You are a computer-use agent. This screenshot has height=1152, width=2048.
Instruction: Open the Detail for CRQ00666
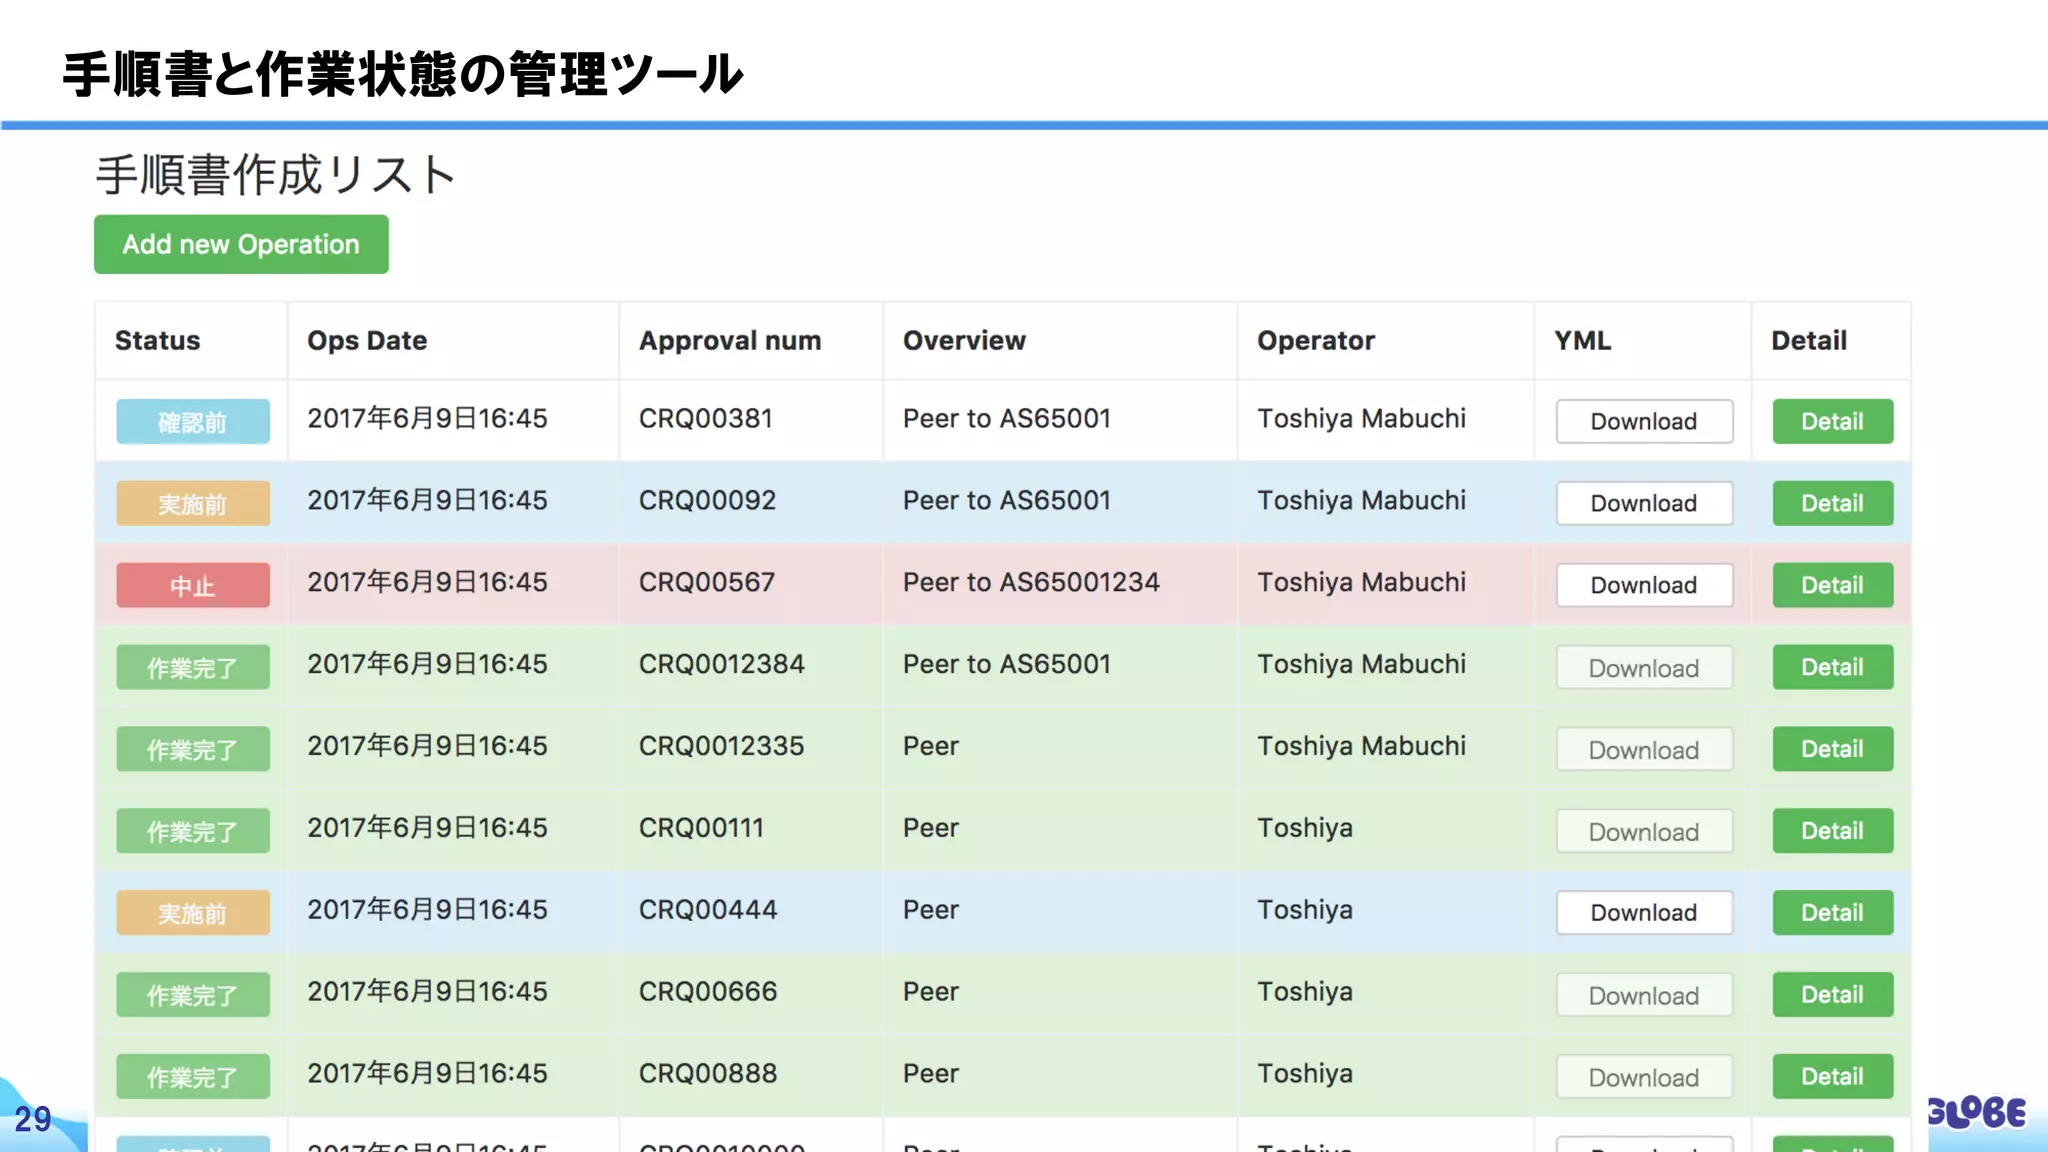point(1832,995)
